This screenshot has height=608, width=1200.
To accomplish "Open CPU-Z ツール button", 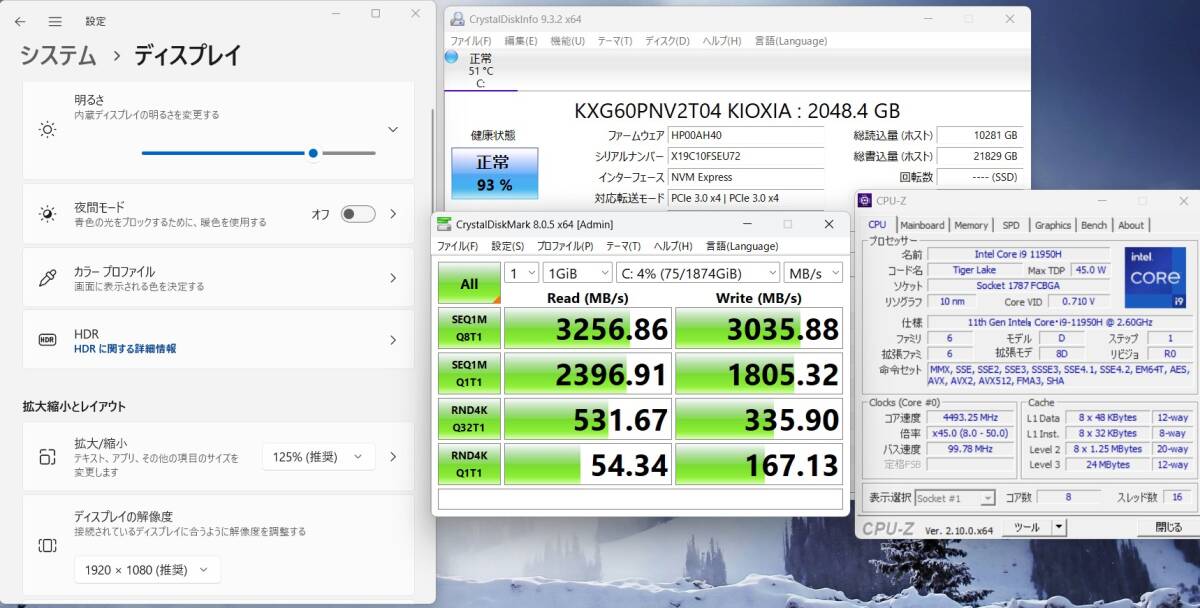I will pyautogui.click(x=1026, y=527).
